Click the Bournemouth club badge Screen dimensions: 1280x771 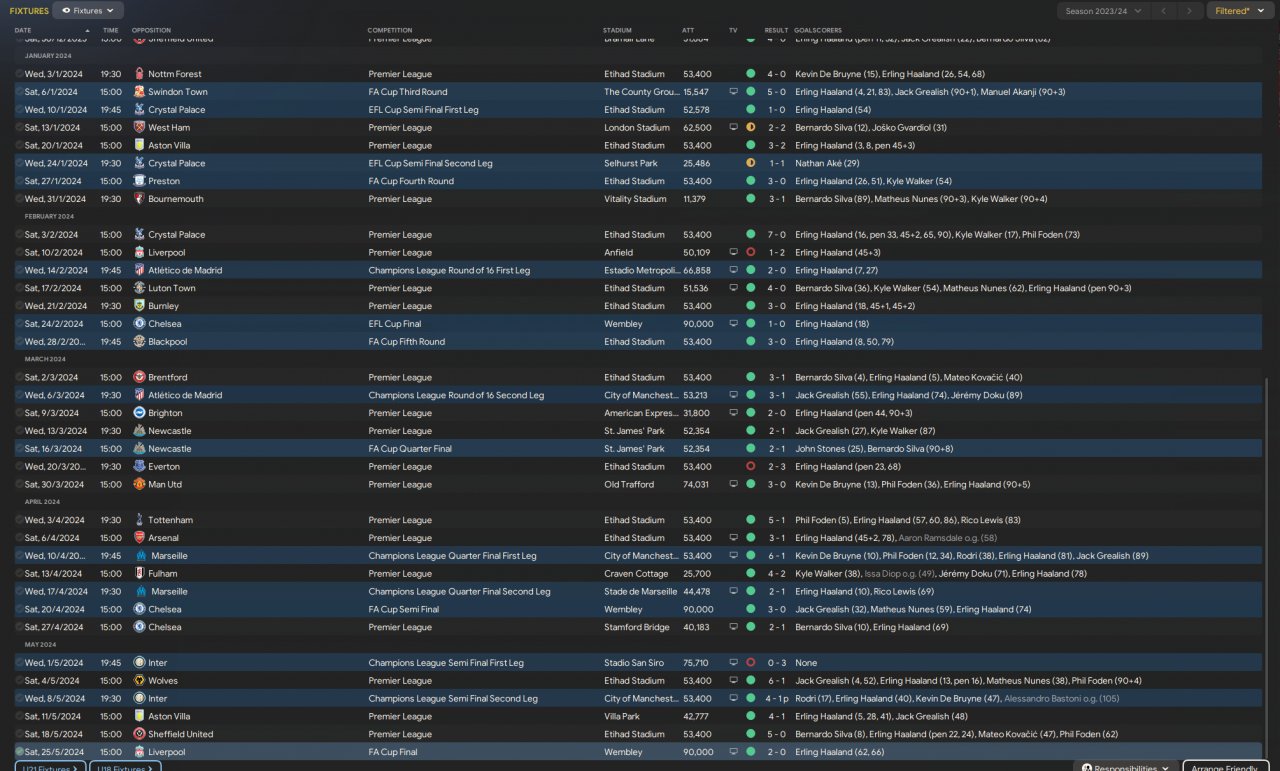[139, 199]
